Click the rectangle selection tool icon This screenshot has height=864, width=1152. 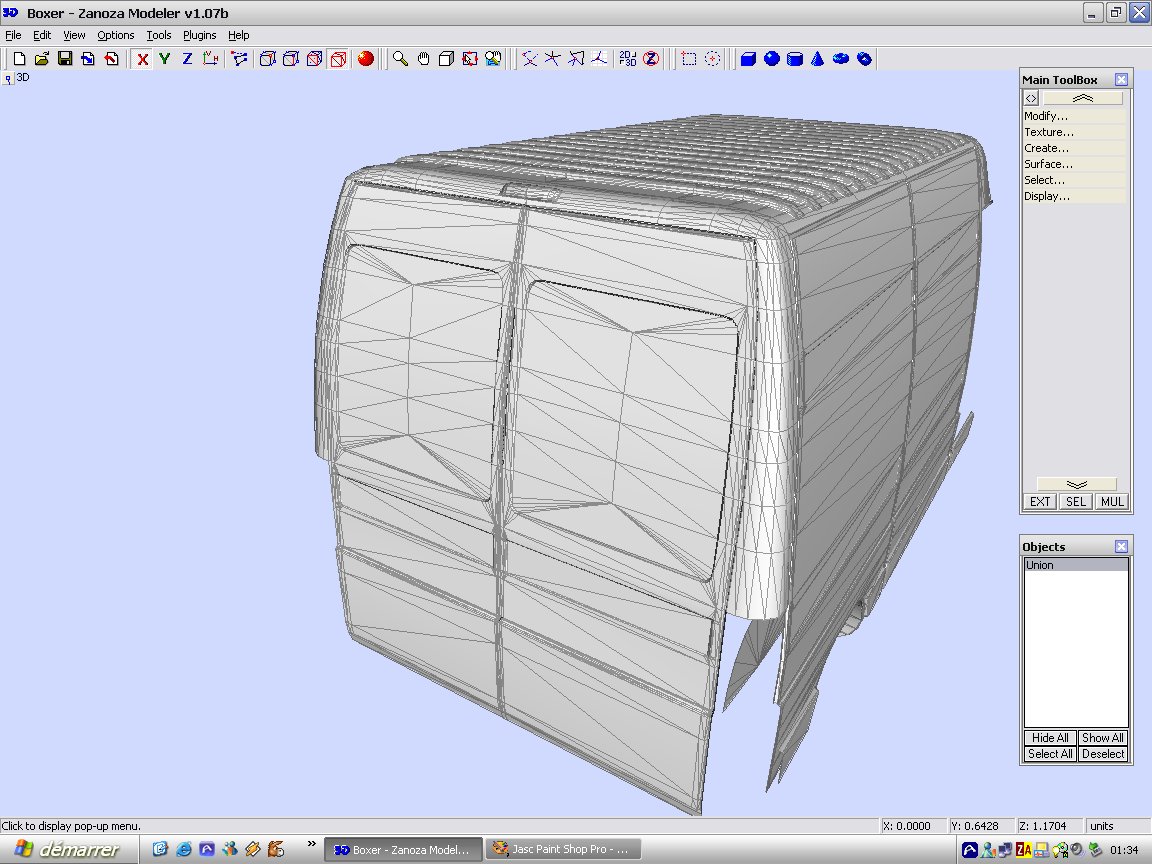click(689, 59)
